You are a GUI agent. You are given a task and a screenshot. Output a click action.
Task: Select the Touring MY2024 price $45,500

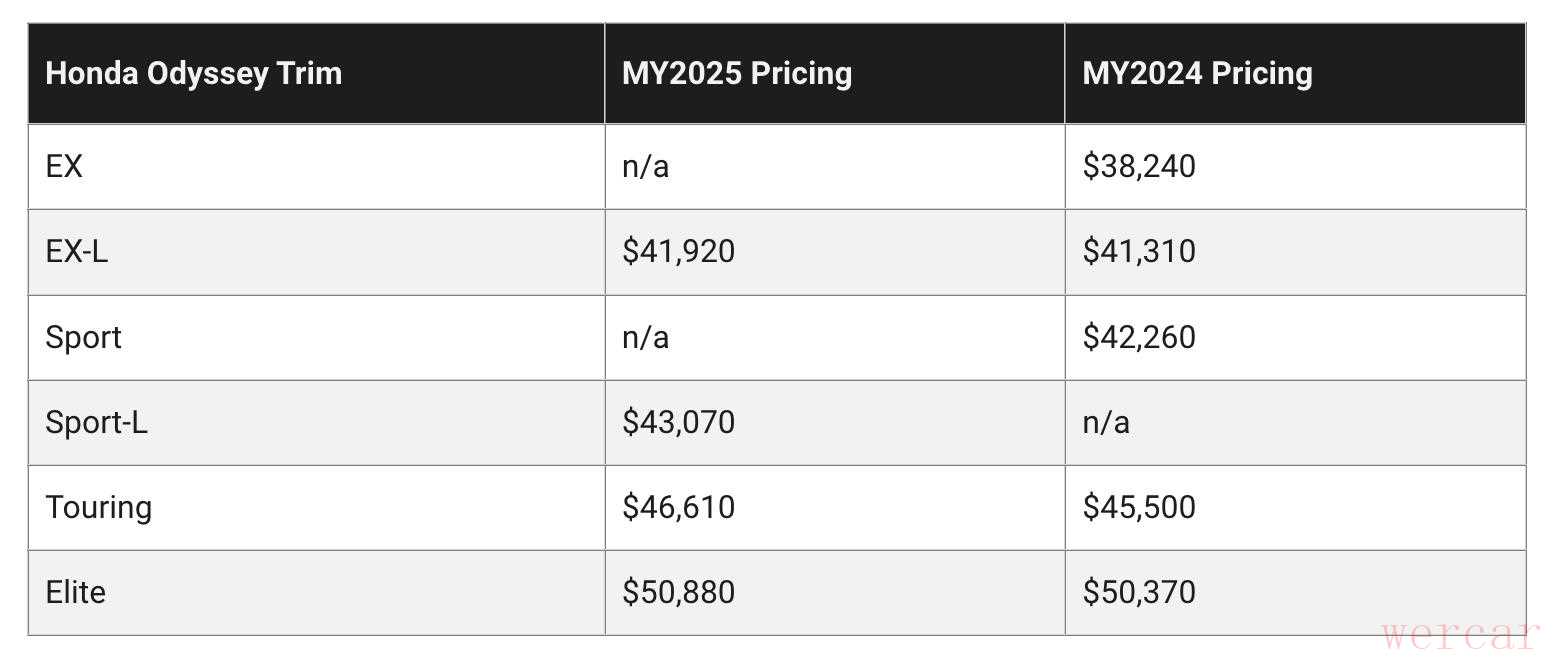pyautogui.click(x=1139, y=507)
